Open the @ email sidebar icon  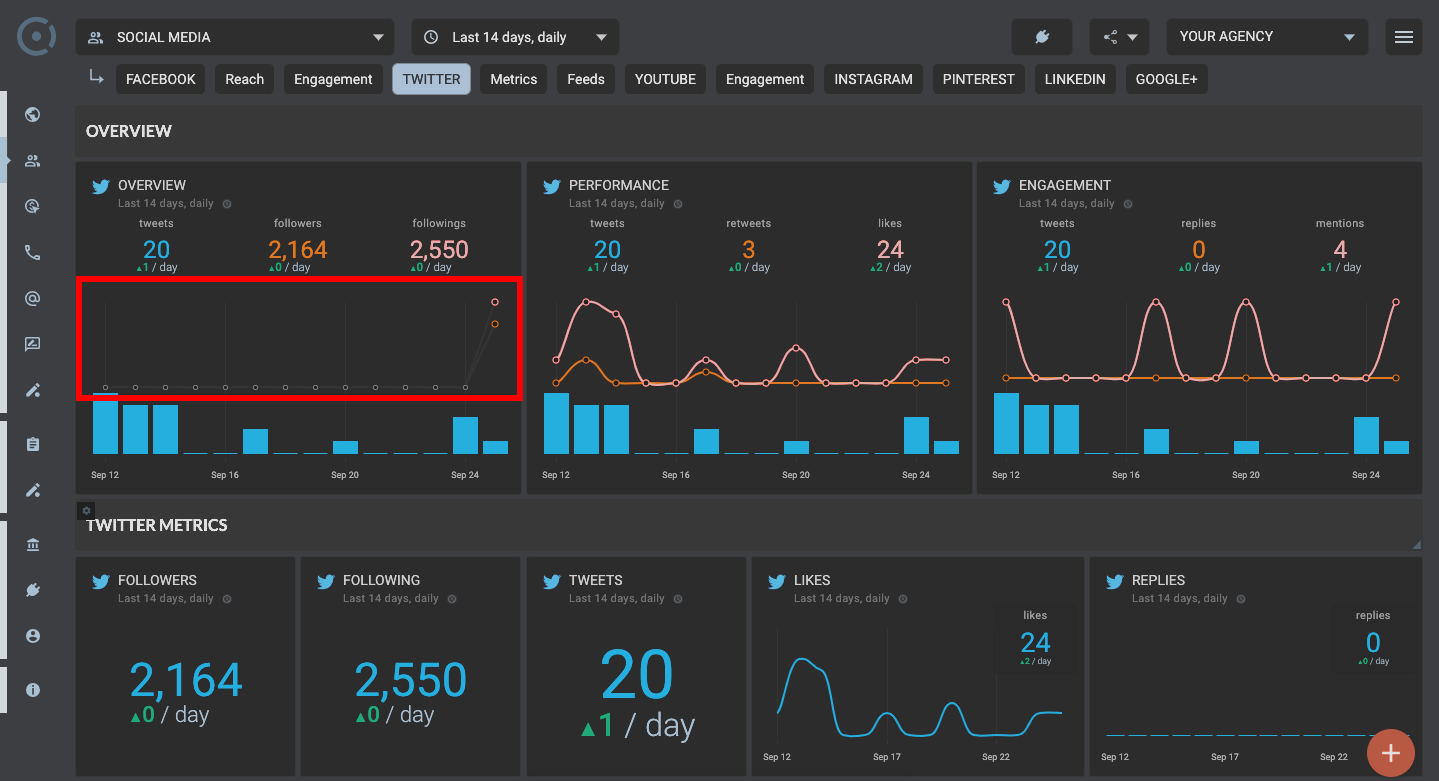(x=32, y=298)
